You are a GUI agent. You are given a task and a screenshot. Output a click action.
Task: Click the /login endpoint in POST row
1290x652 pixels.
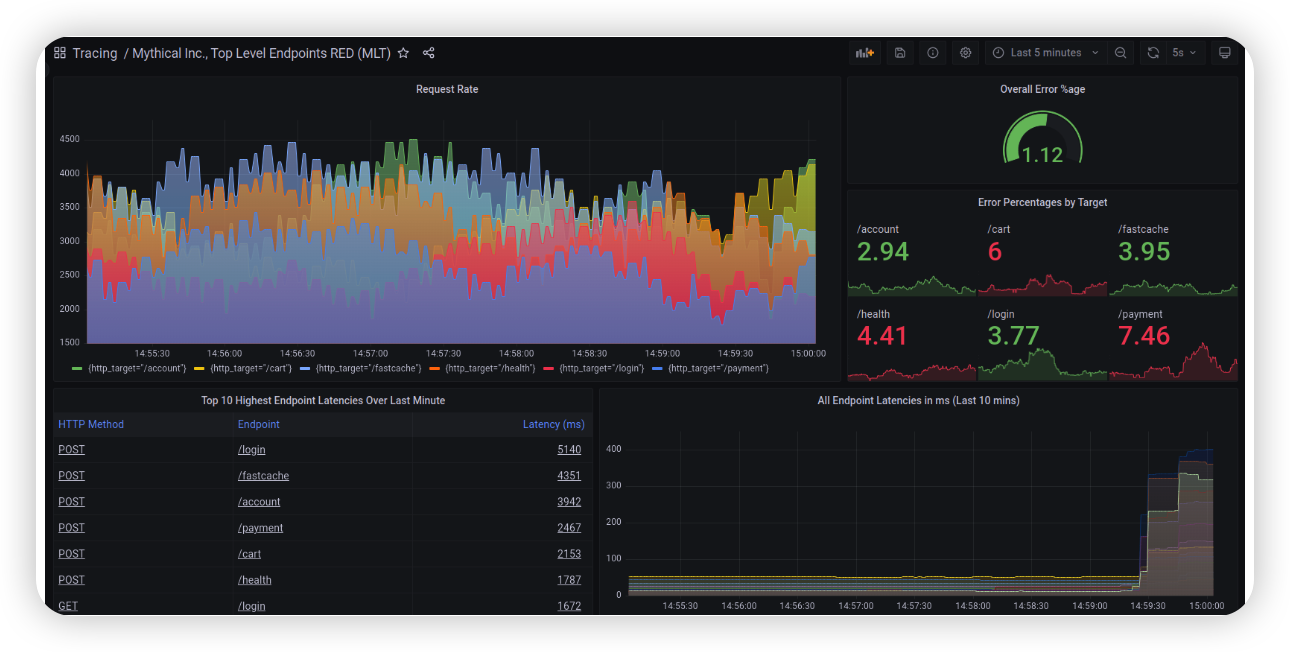252,450
